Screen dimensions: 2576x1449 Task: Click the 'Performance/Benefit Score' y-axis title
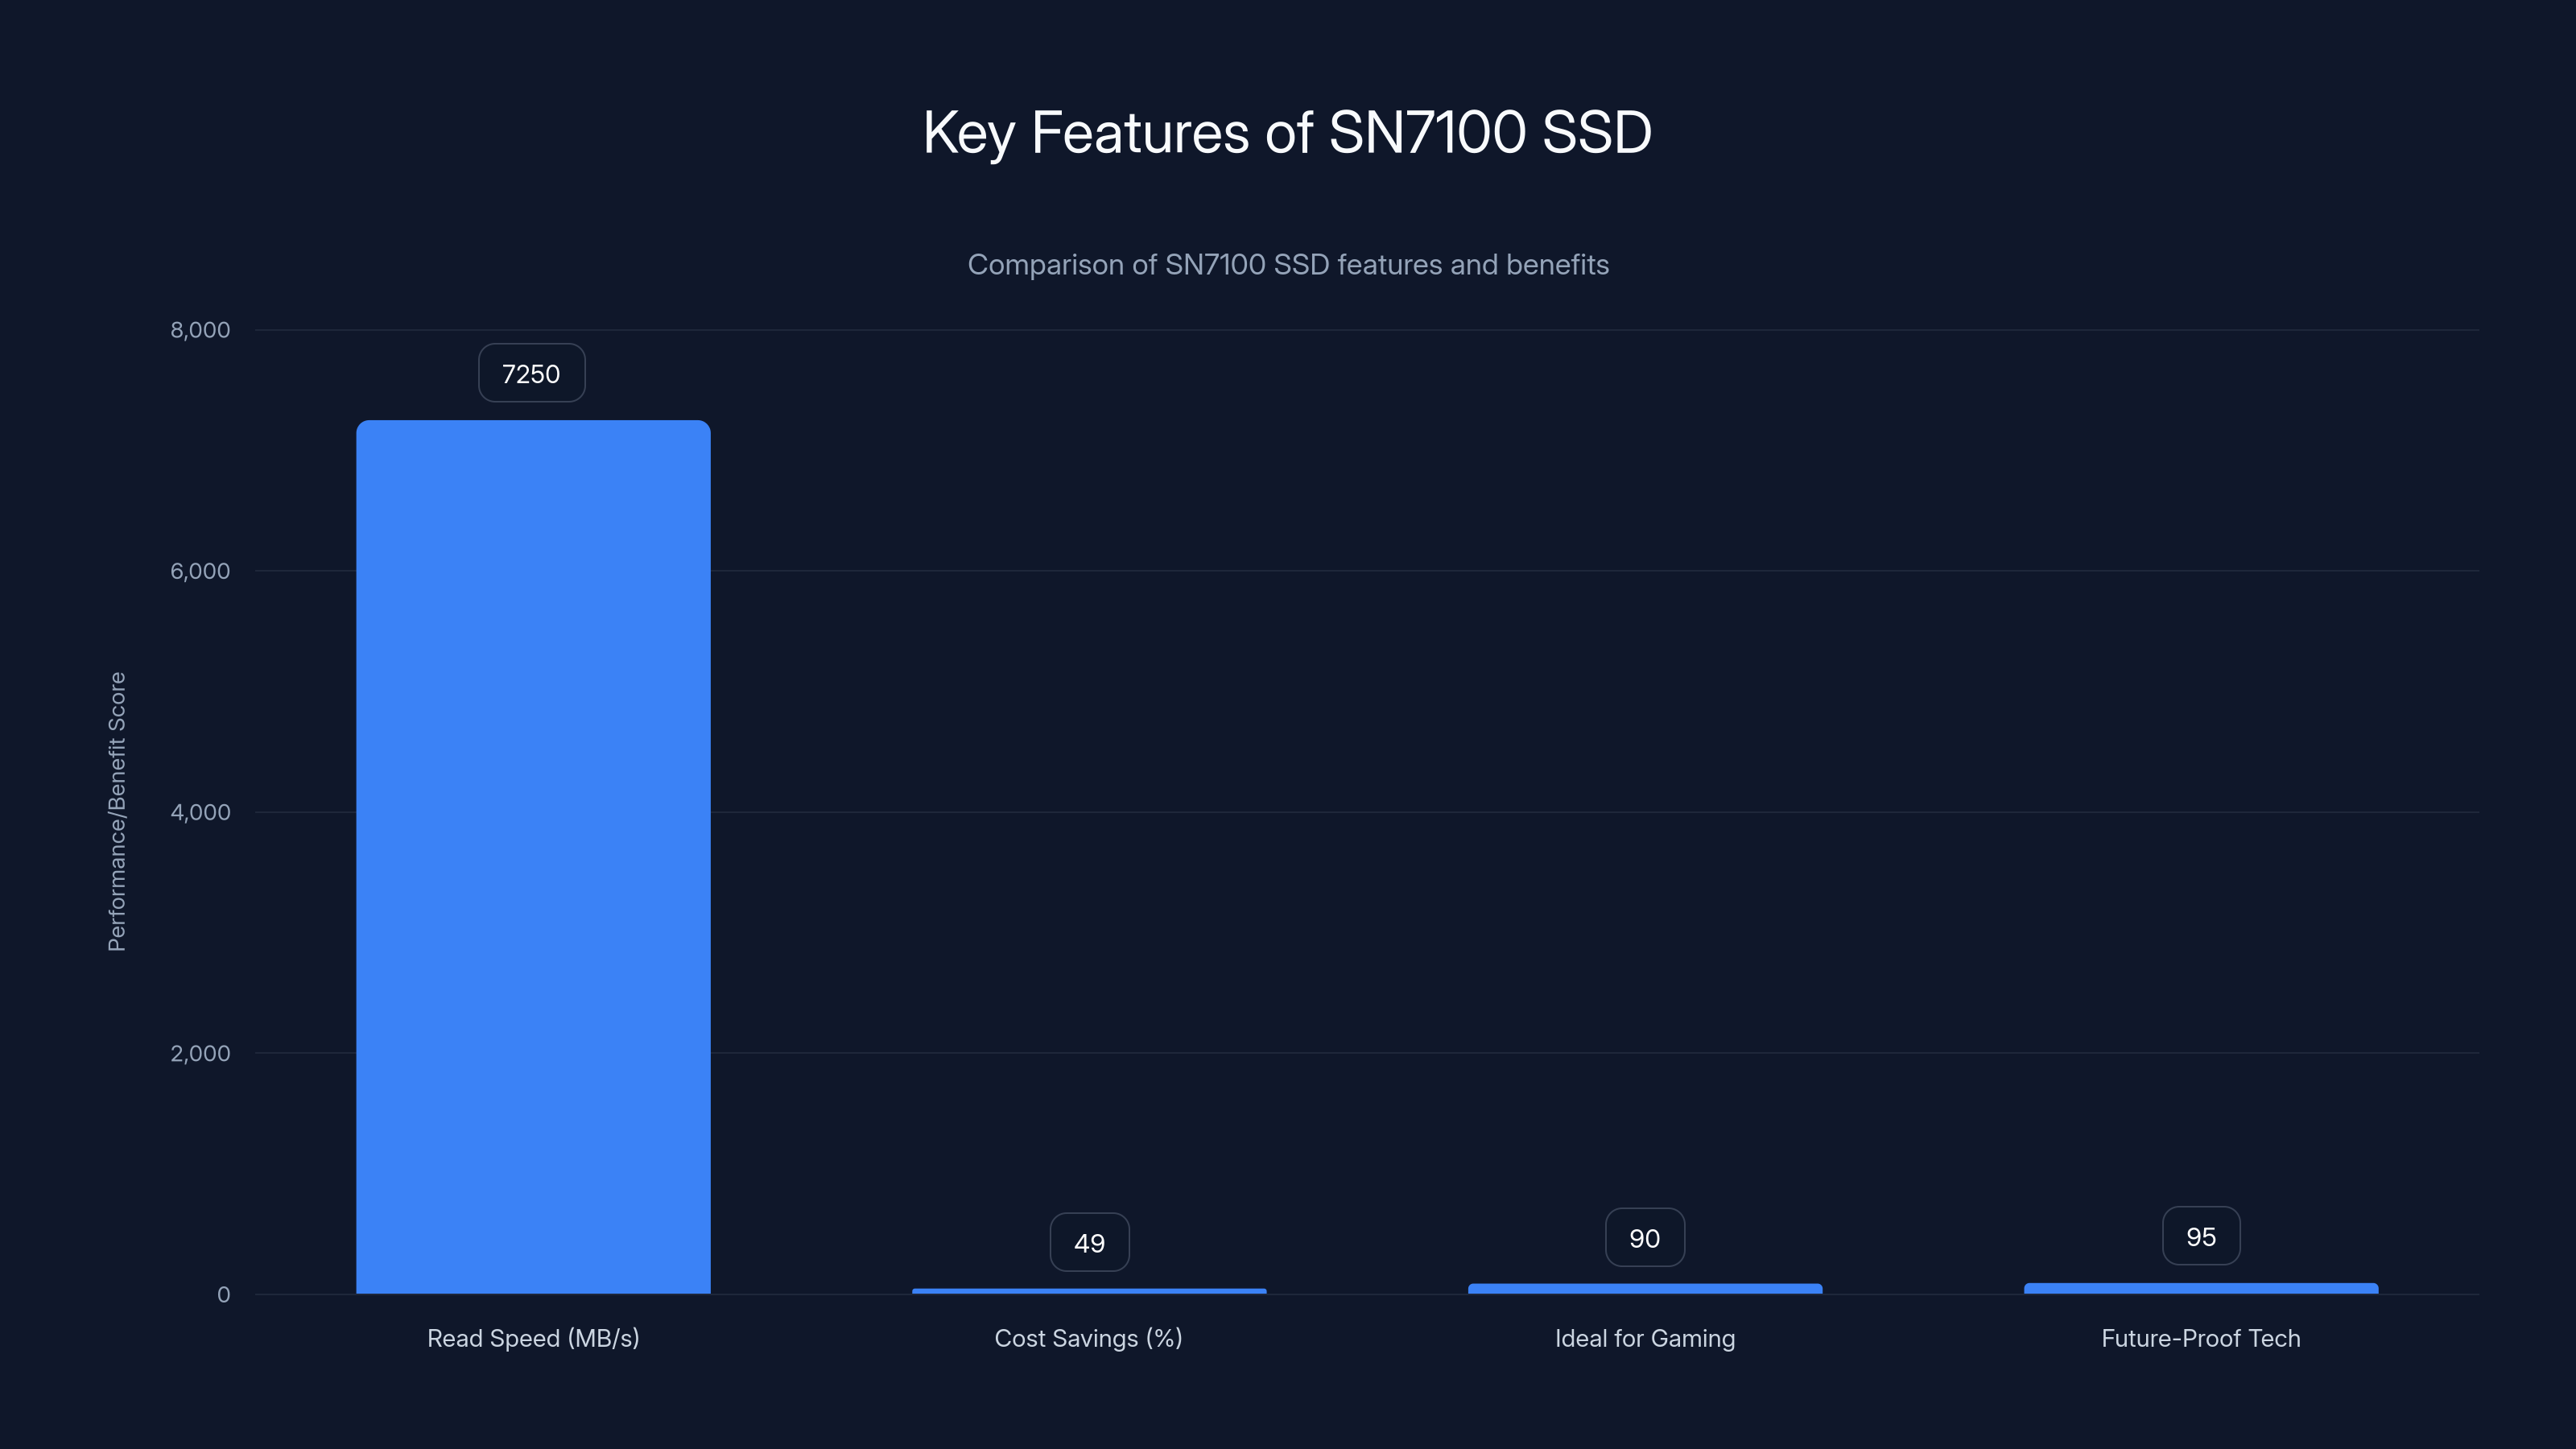coord(117,811)
